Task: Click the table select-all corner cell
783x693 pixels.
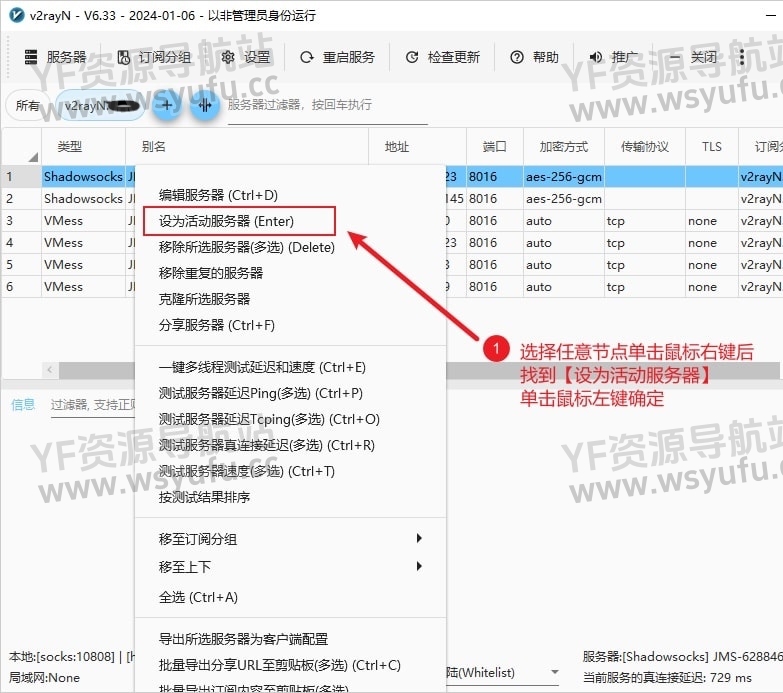Action: coord(21,146)
